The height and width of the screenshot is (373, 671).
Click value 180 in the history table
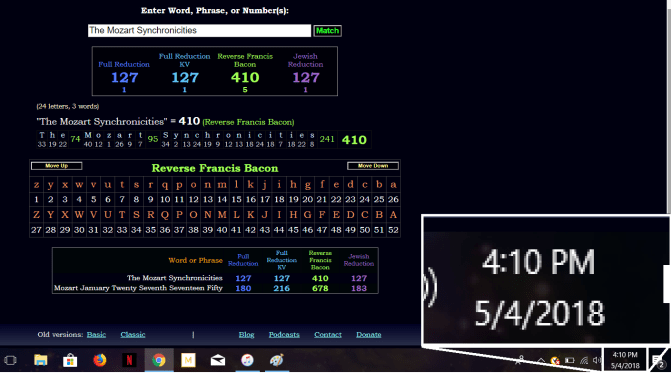click(x=243, y=288)
